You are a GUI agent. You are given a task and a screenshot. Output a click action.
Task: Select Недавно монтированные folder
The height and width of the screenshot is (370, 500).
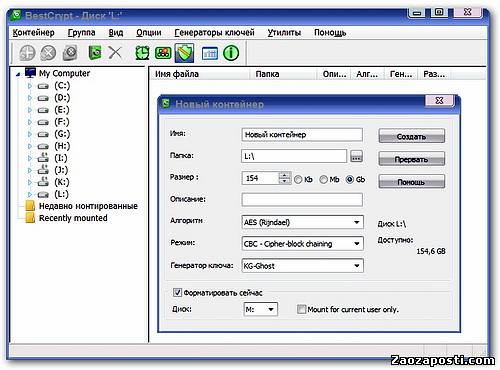[88, 206]
